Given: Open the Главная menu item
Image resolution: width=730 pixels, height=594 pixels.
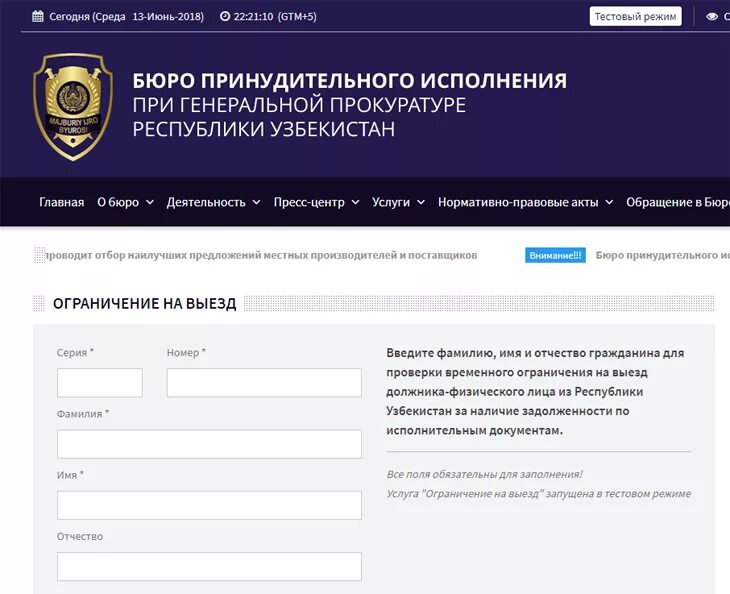Looking at the screenshot, I should [61, 202].
